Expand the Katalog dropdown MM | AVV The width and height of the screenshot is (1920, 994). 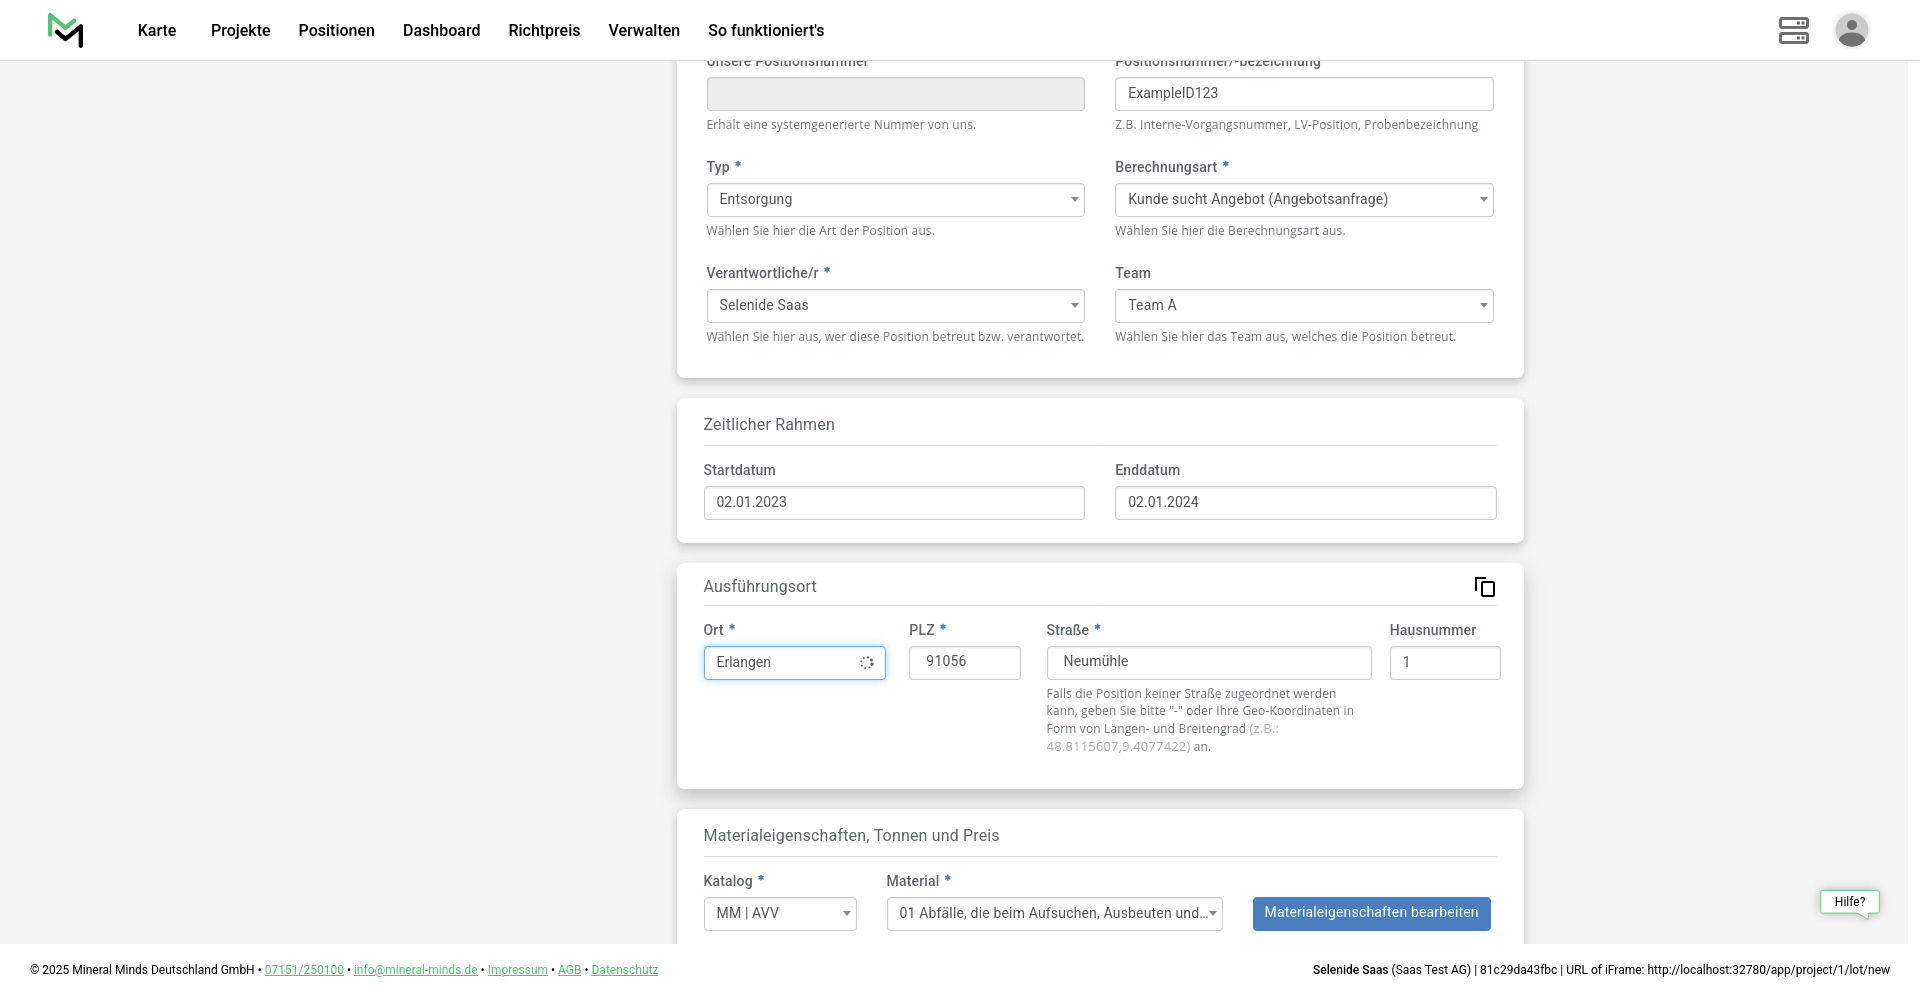[x=779, y=914]
